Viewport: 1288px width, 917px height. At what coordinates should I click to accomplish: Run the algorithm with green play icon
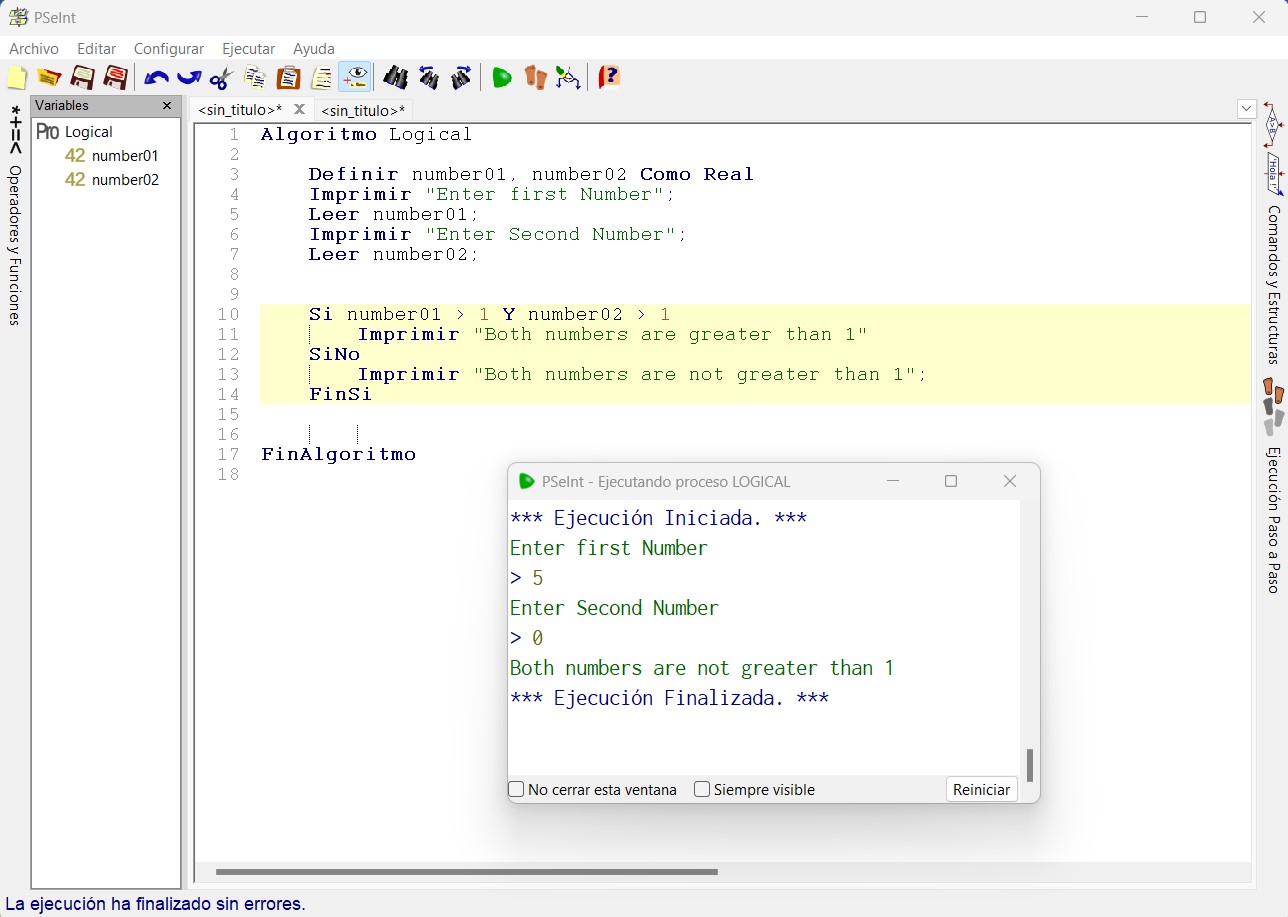click(502, 78)
